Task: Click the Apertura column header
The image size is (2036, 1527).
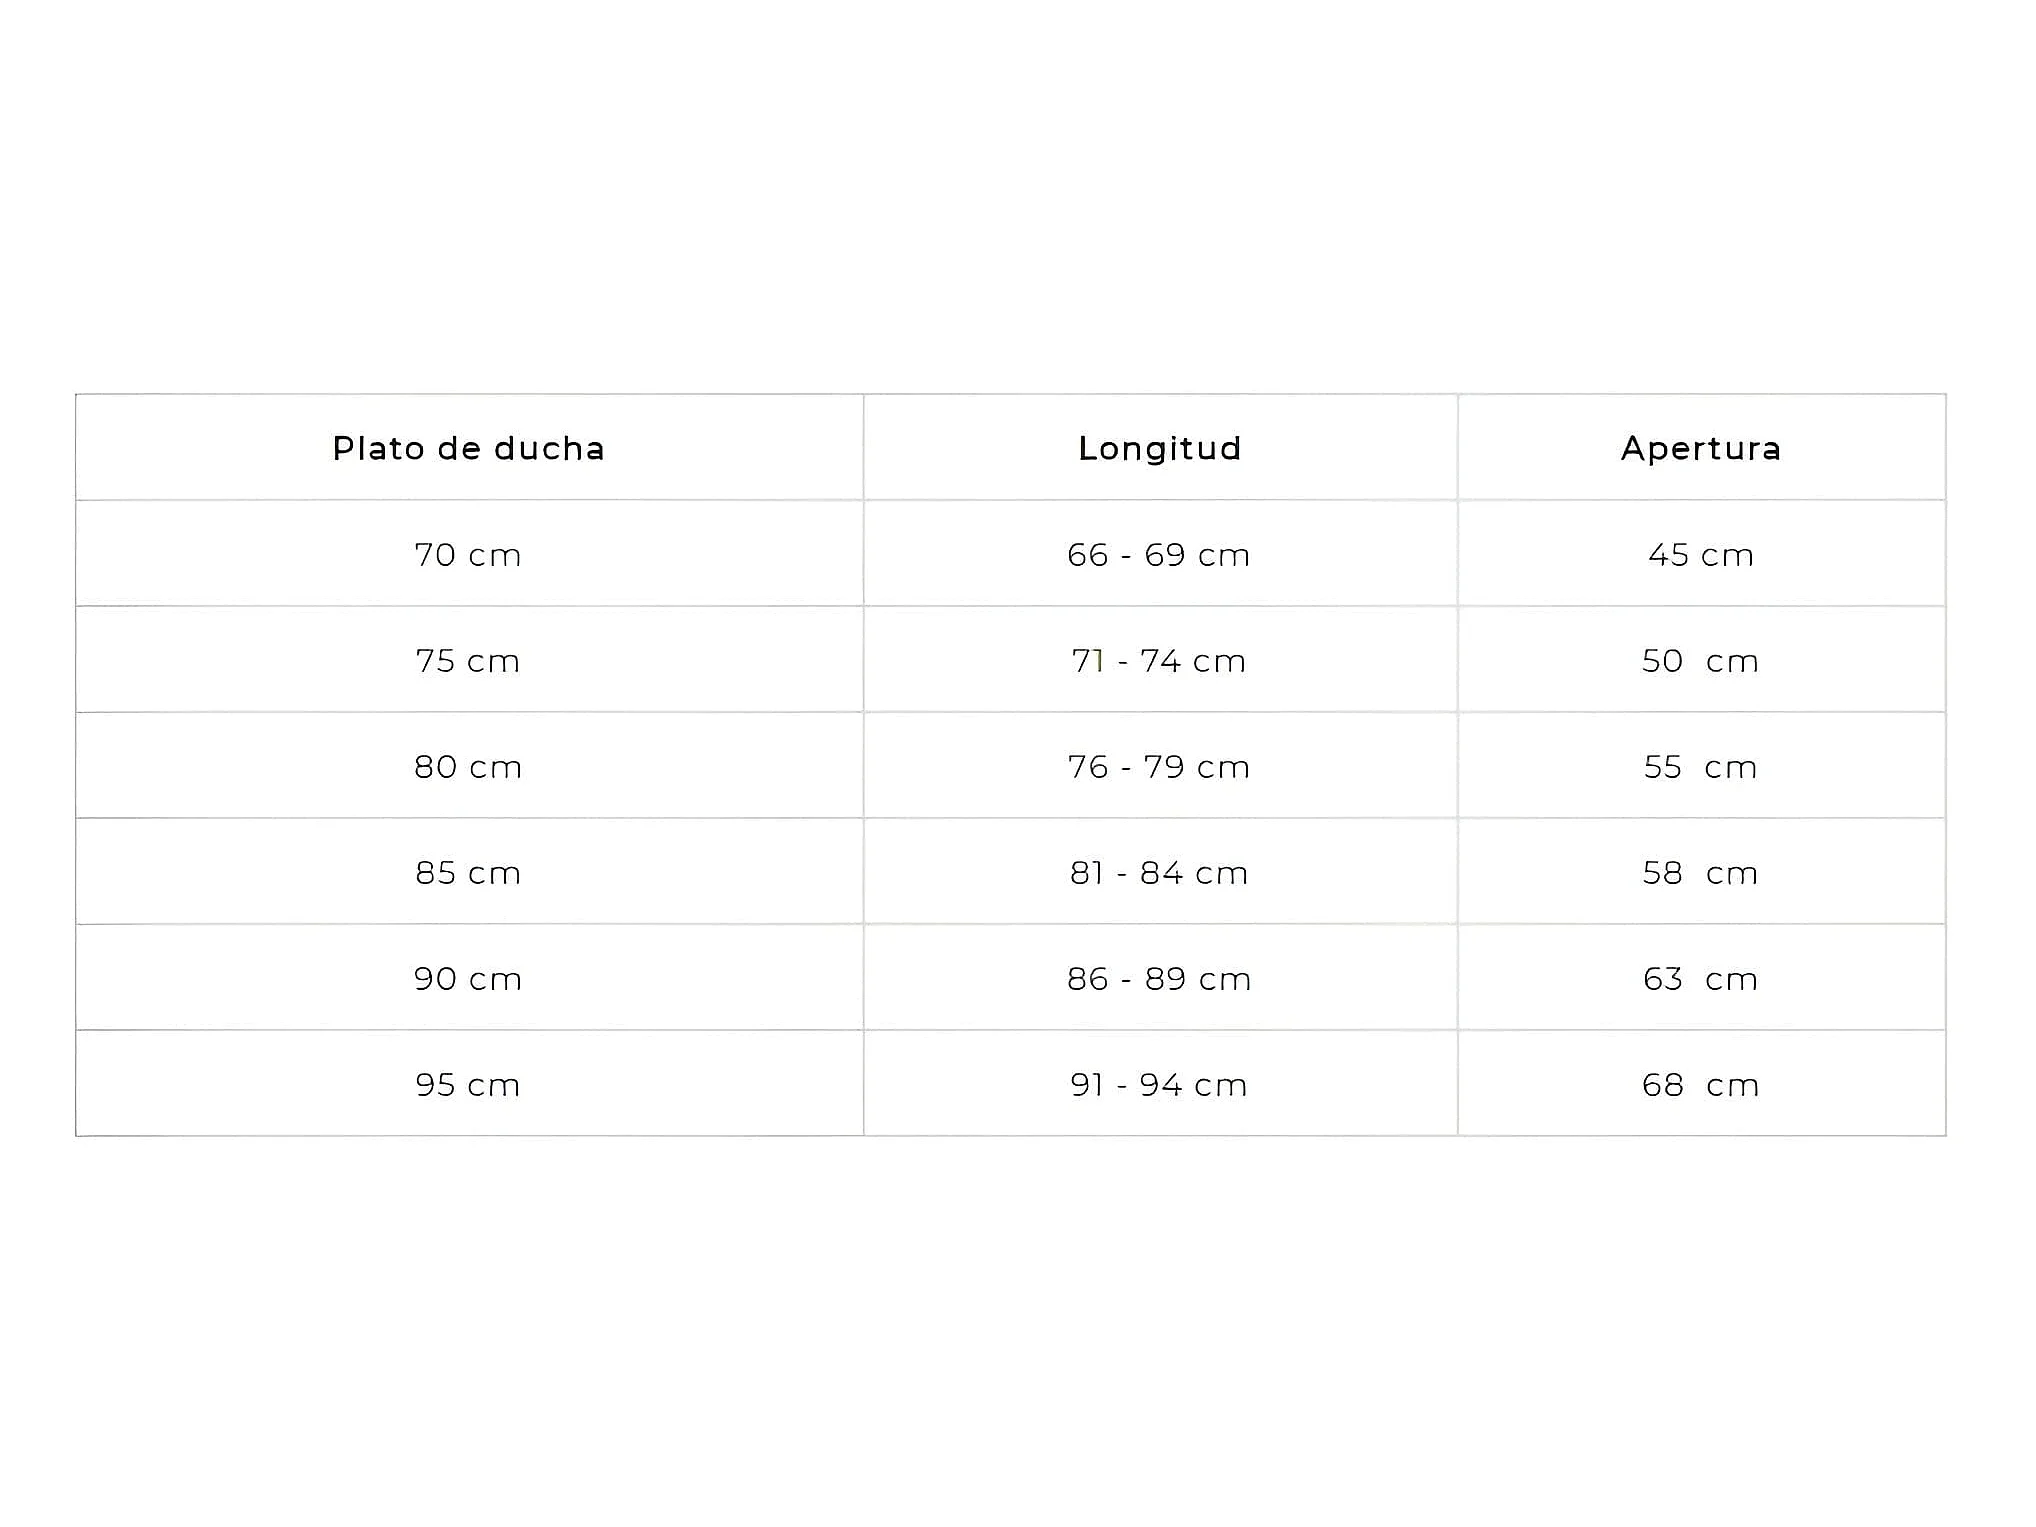Action: coord(1701,449)
